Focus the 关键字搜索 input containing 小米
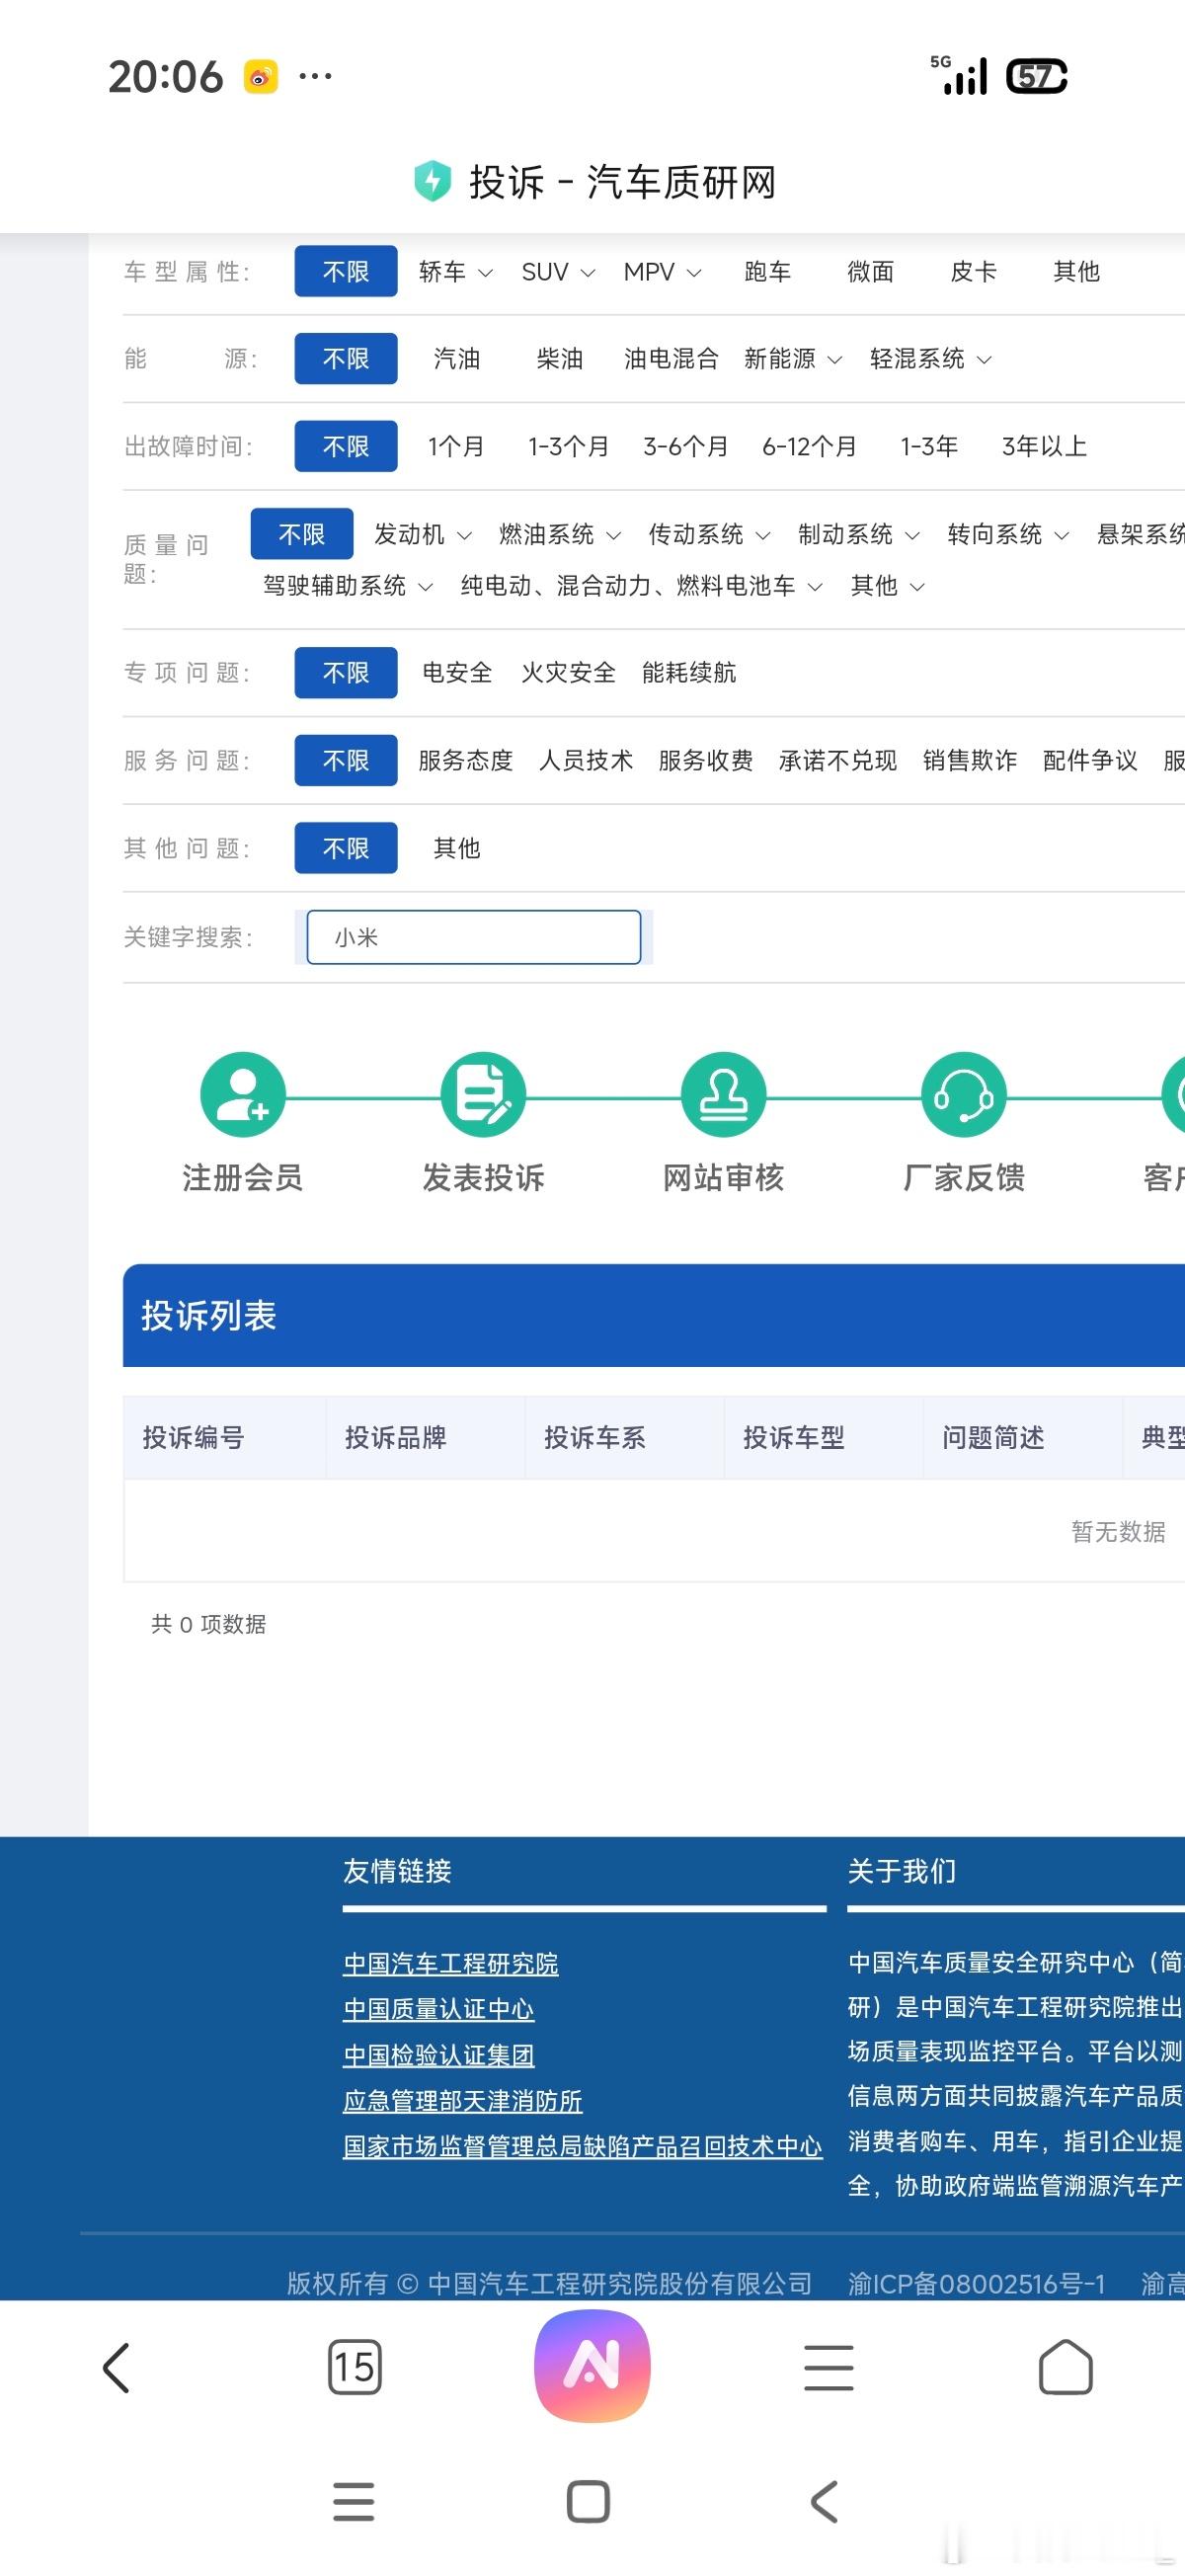Screen dimensions: 1185x2576 point(474,937)
